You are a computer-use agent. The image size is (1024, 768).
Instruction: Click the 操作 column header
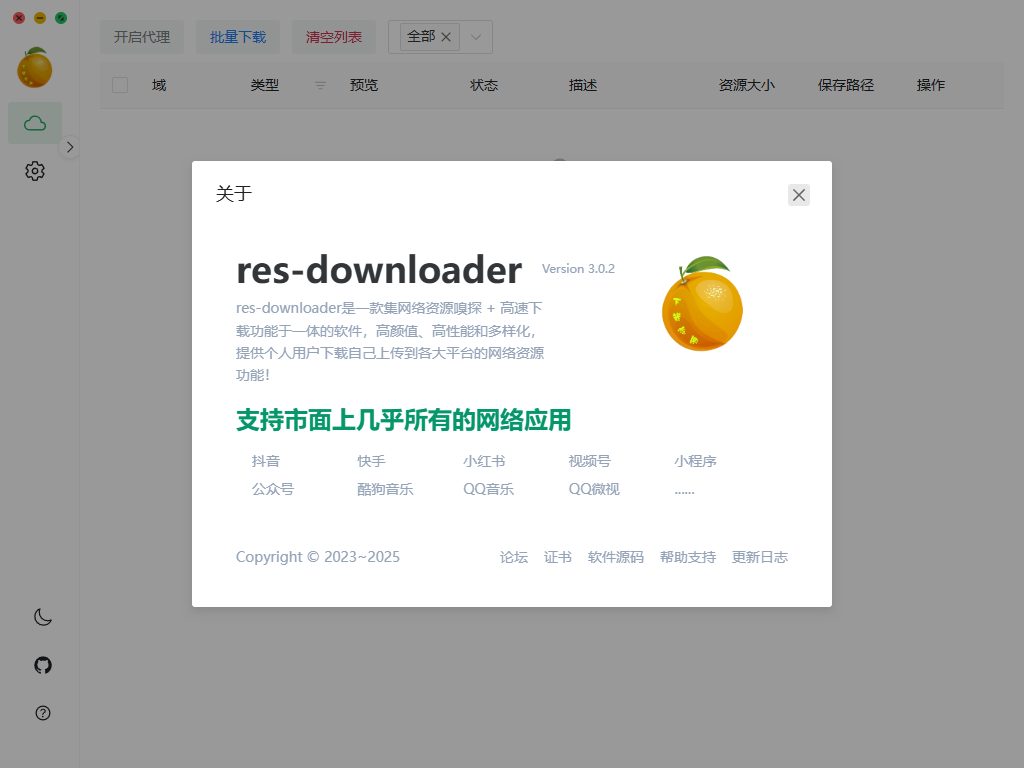pos(931,85)
